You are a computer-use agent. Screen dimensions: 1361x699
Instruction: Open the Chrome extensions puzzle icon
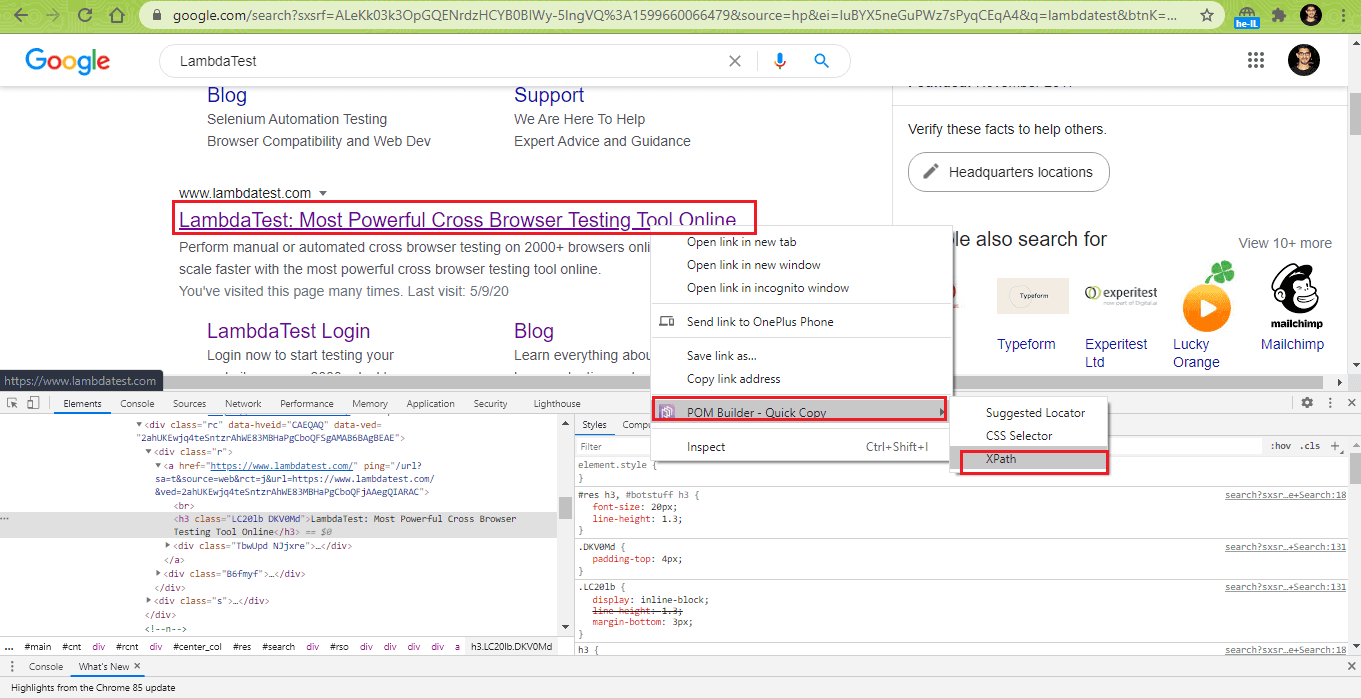pyautogui.click(x=1280, y=16)
